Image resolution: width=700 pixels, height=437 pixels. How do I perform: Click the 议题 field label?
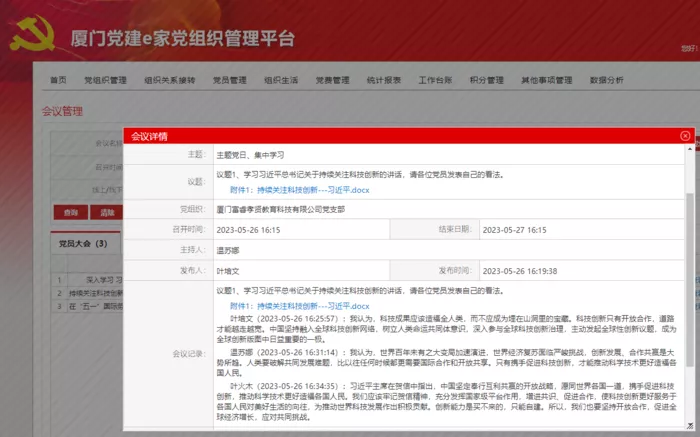click(196, 182)
